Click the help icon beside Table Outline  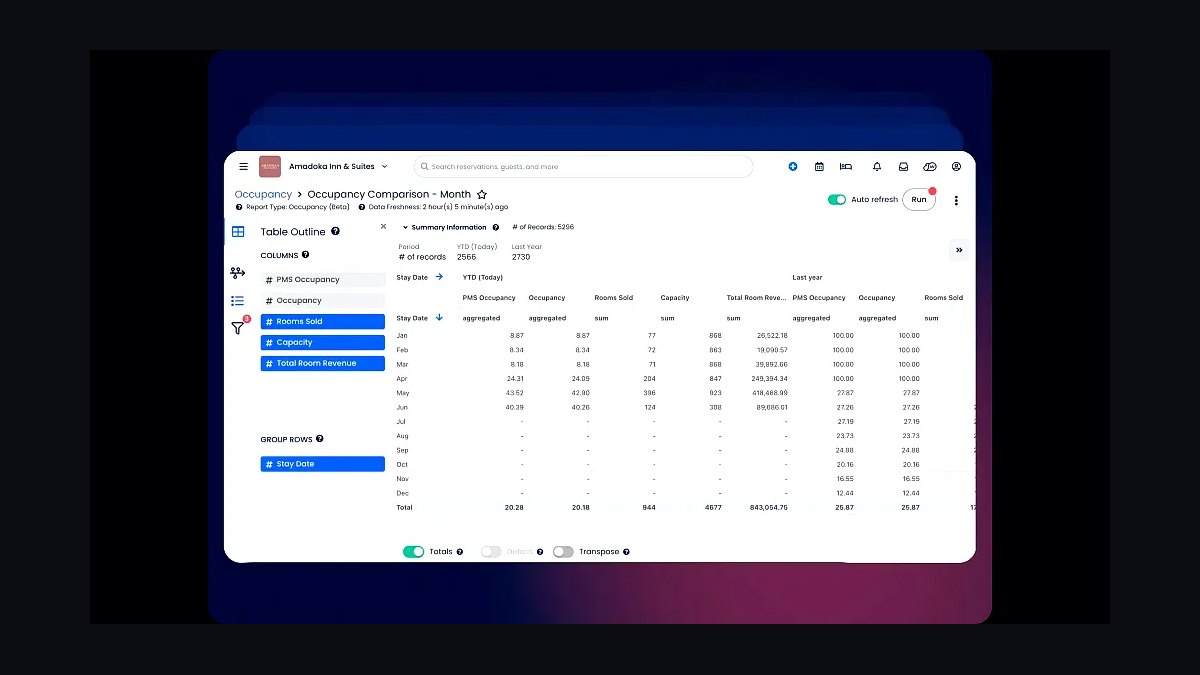335,231
